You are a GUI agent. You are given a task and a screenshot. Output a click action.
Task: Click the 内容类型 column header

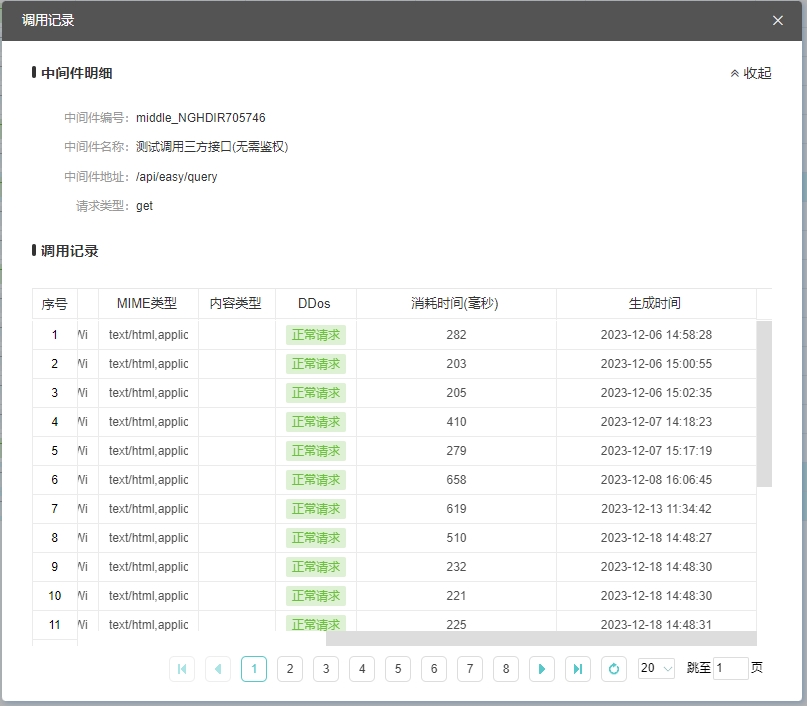click(x=236, y=304)
